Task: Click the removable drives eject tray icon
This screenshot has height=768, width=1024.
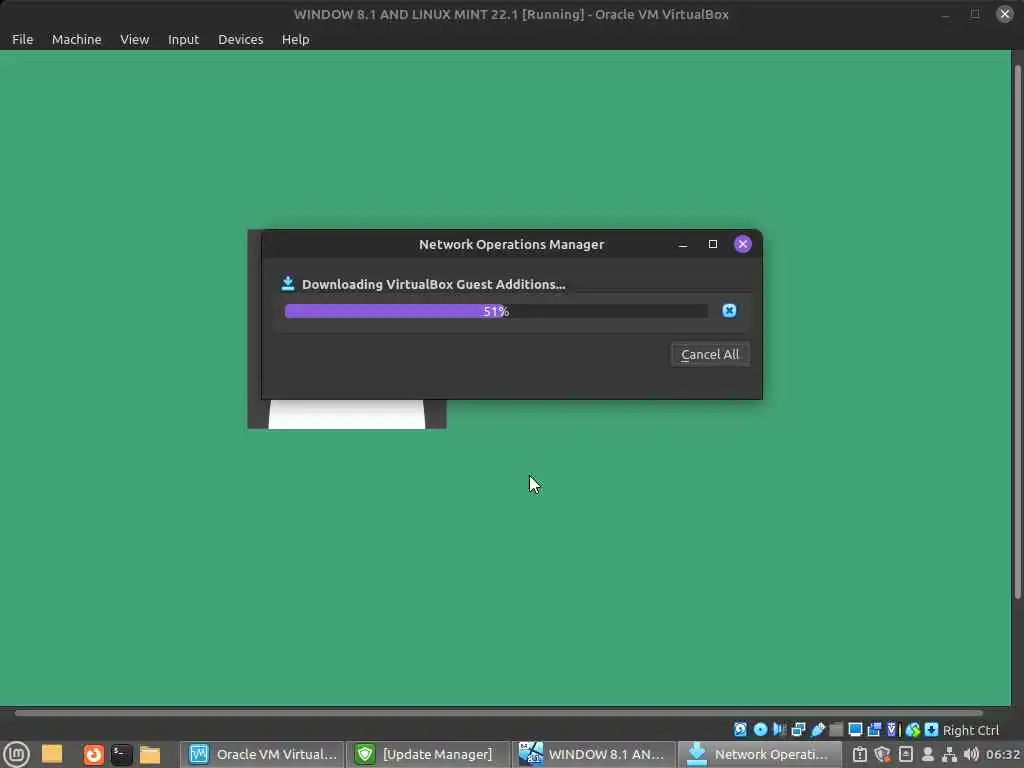Action: 906,754
